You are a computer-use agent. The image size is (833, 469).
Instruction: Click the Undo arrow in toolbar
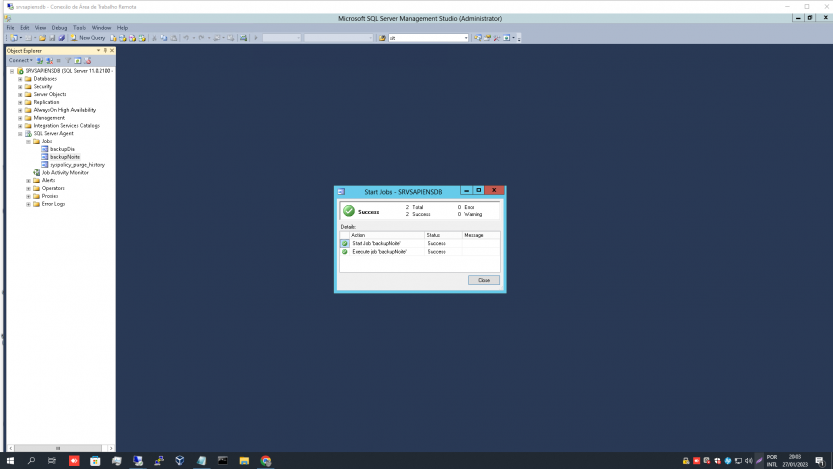pos(186,38)
